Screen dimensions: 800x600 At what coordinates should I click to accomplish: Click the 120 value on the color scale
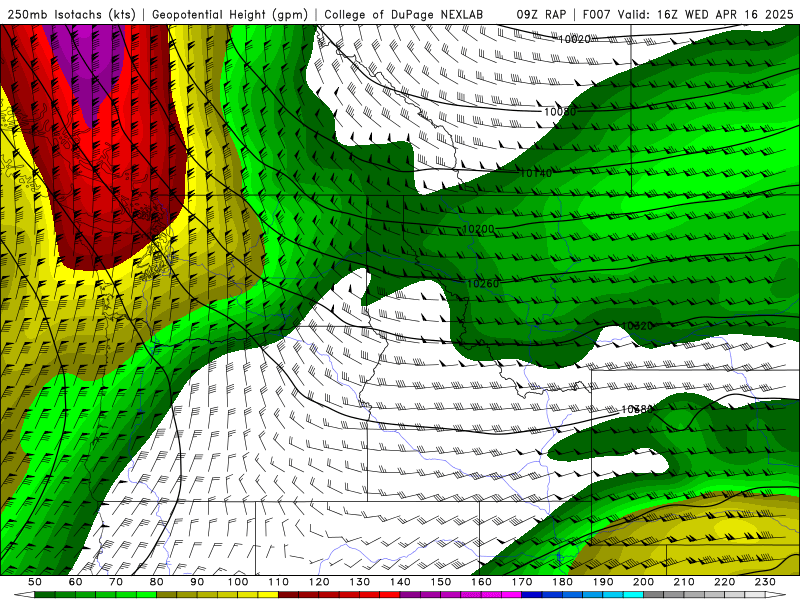pos(319,582)
